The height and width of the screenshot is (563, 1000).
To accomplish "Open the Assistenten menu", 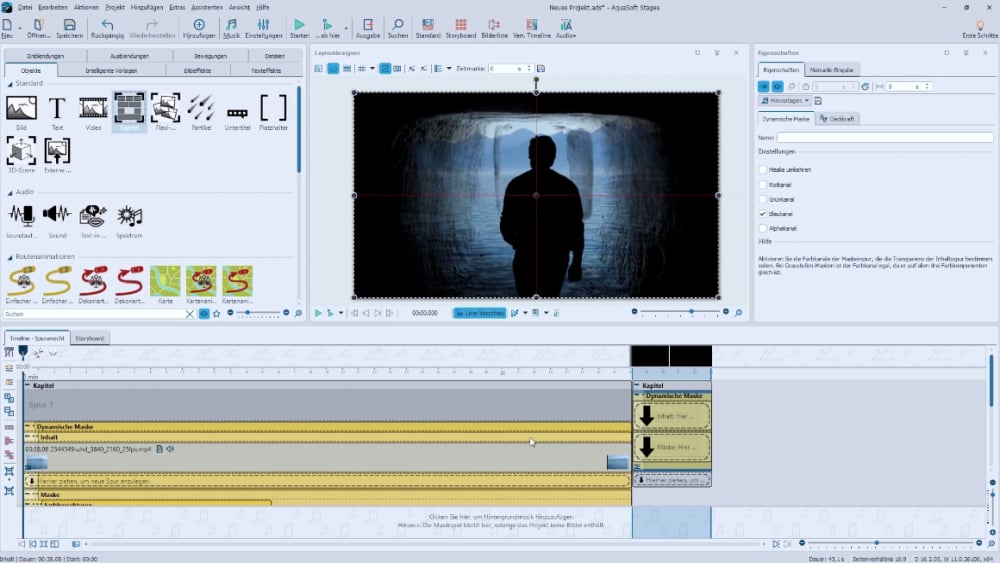I will 208,7.
